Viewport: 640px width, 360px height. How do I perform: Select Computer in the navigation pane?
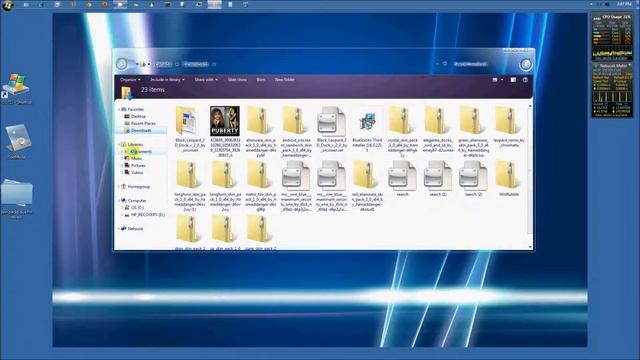137,201
